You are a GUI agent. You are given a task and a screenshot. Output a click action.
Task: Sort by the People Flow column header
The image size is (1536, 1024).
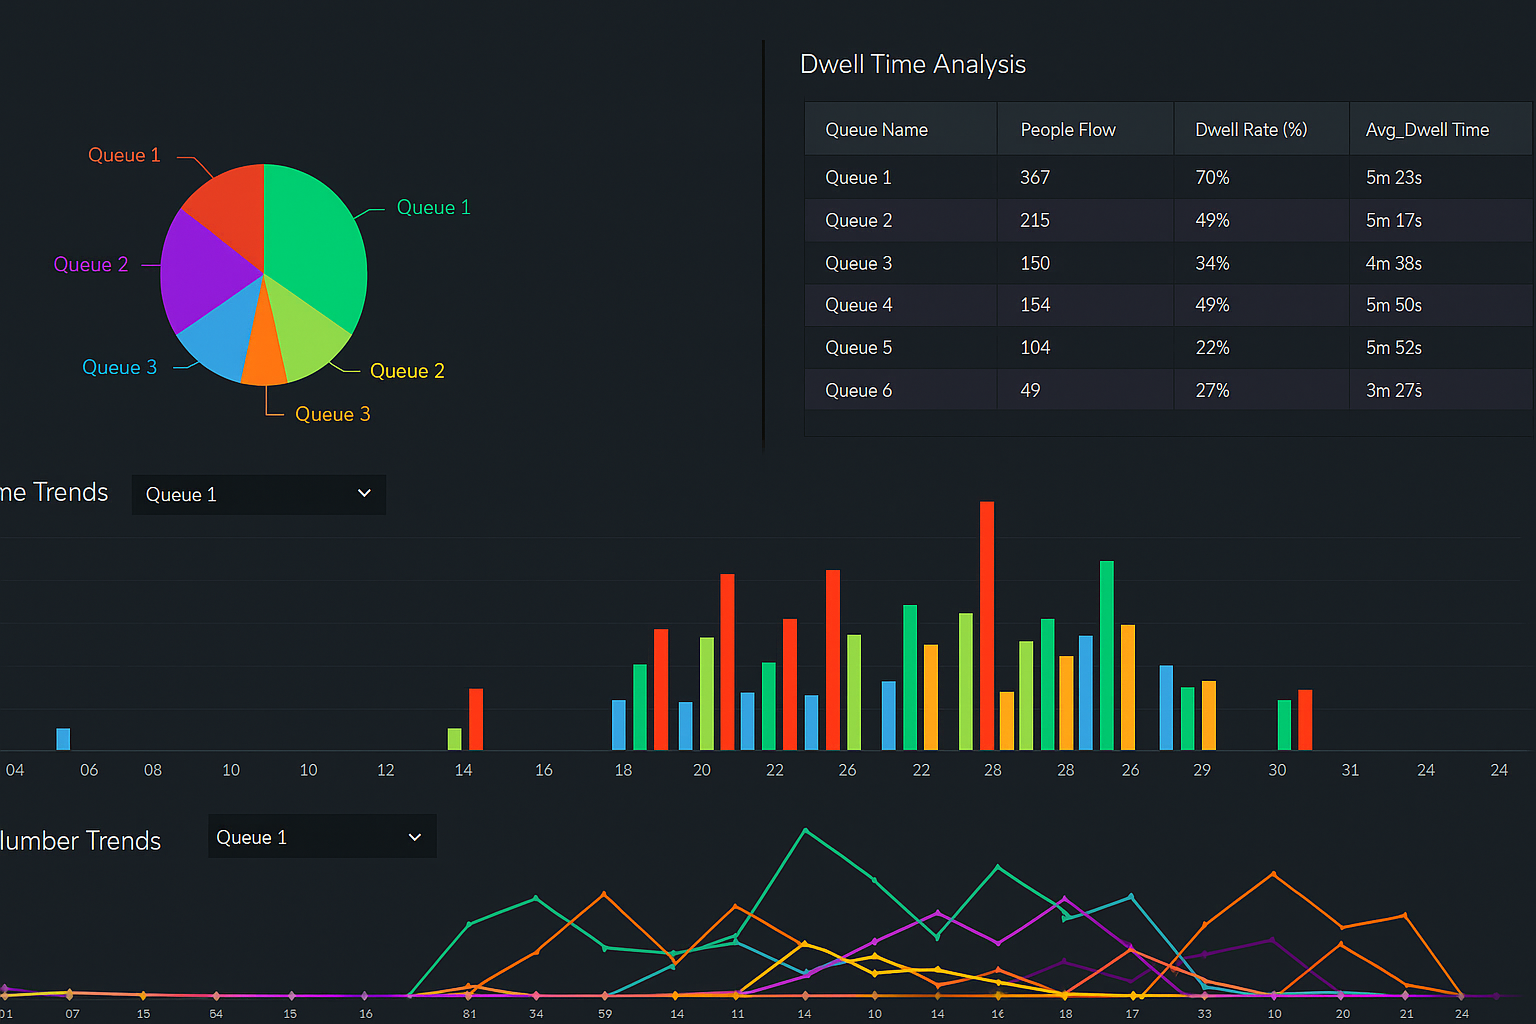[1068, 130]
